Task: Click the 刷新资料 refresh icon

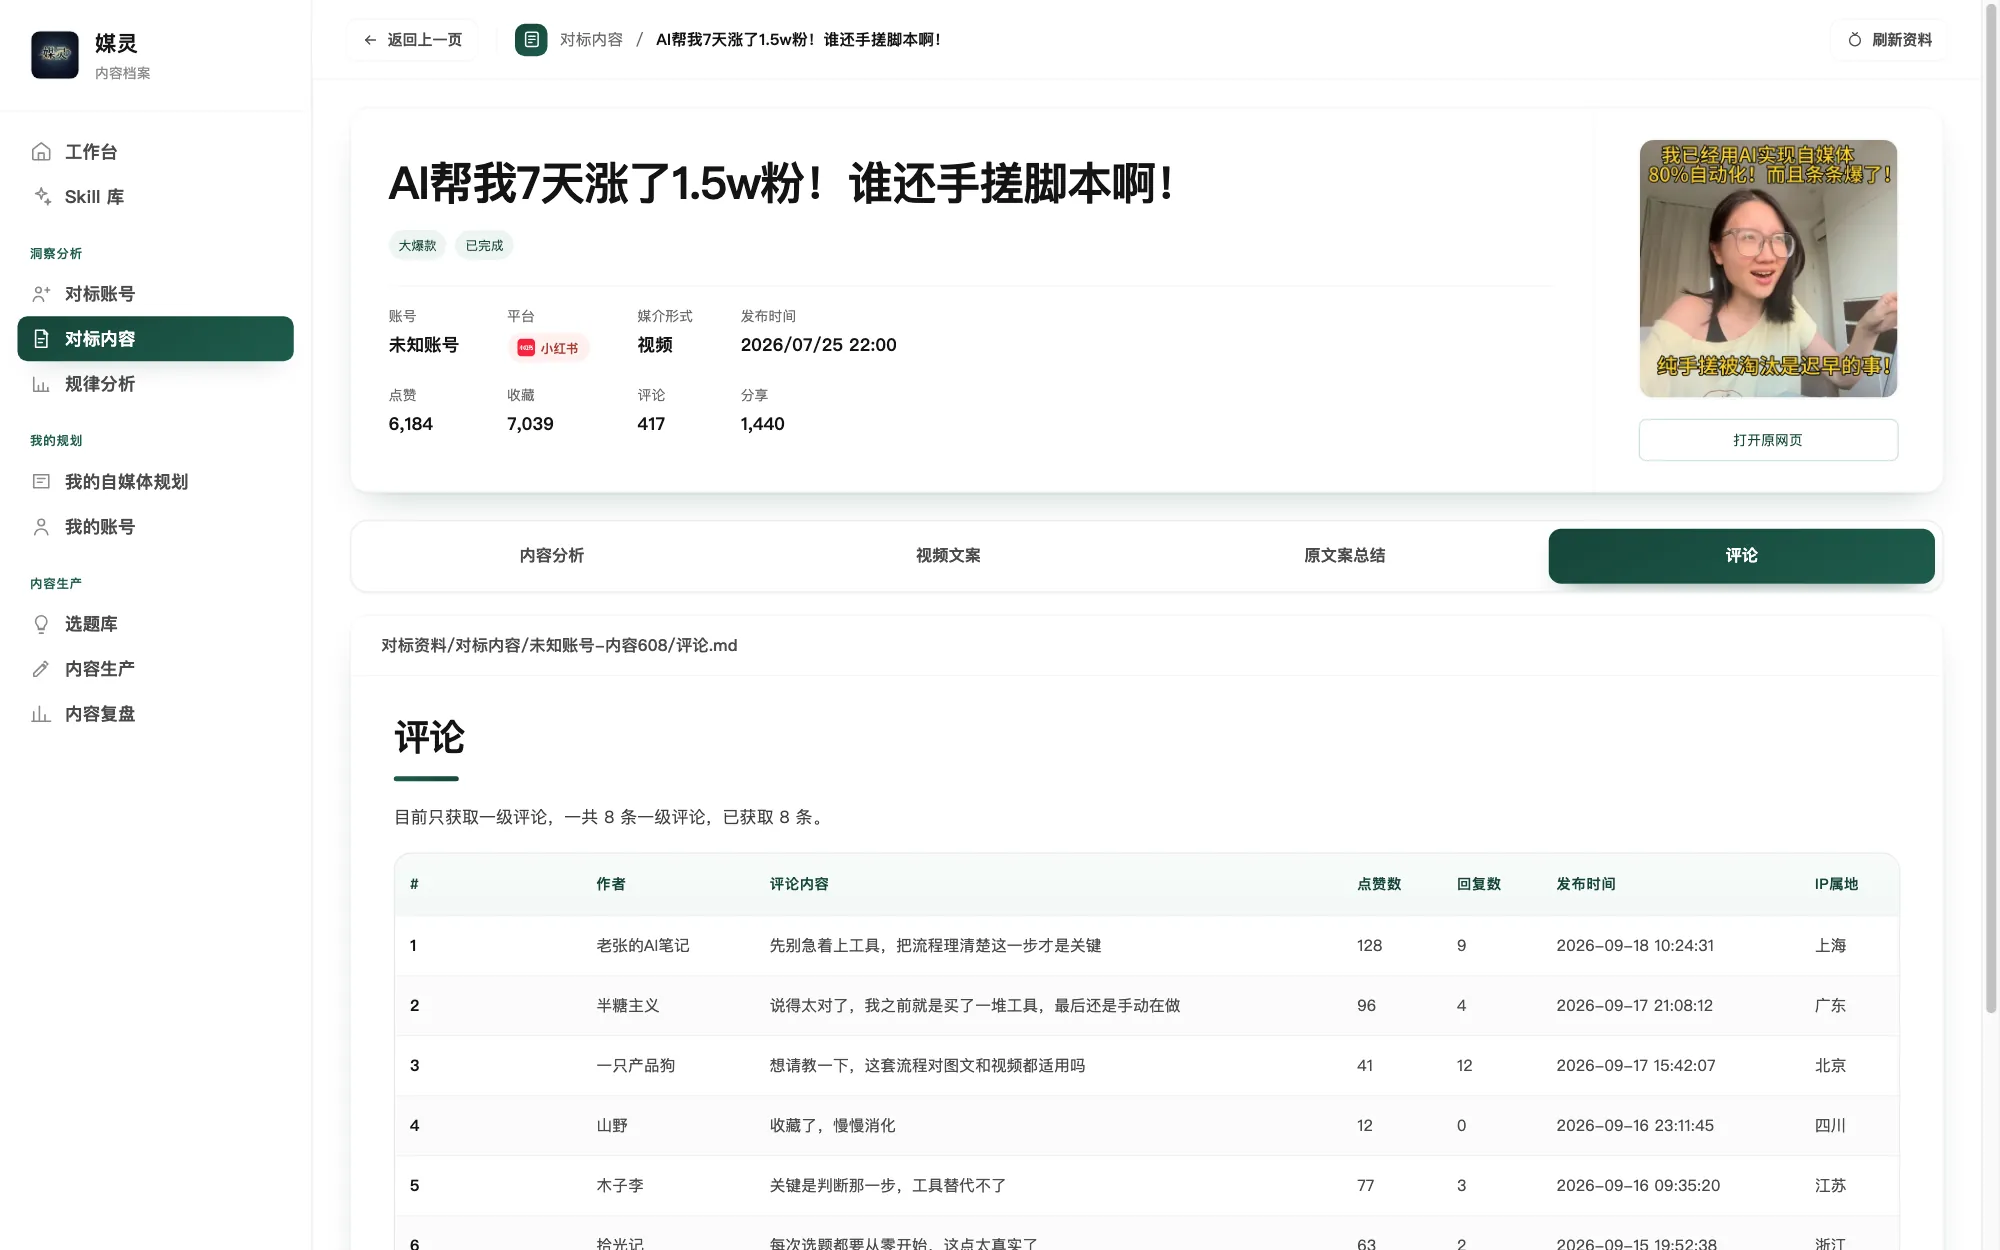Action: click(1855, 40)
